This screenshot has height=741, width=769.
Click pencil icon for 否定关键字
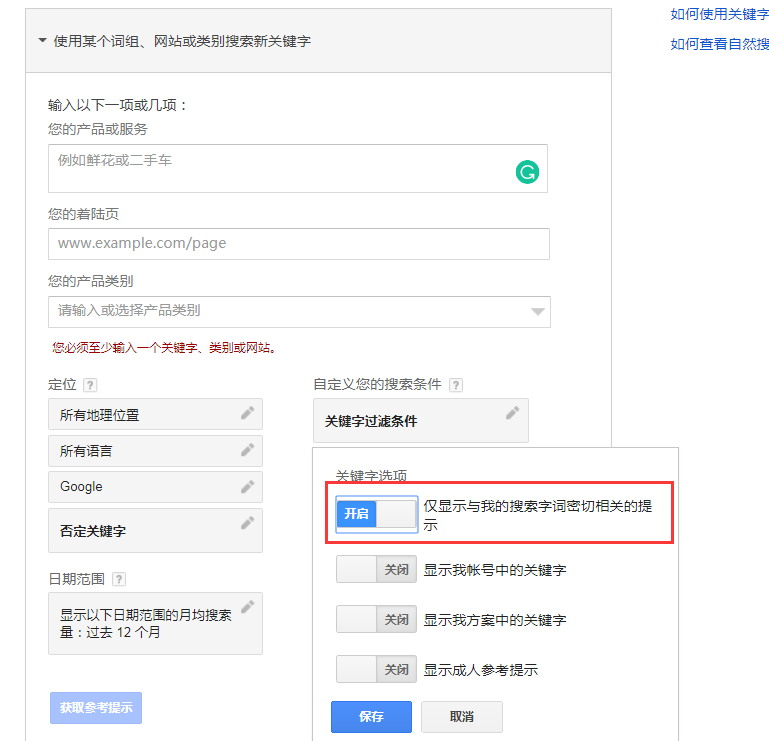(248, 523)
